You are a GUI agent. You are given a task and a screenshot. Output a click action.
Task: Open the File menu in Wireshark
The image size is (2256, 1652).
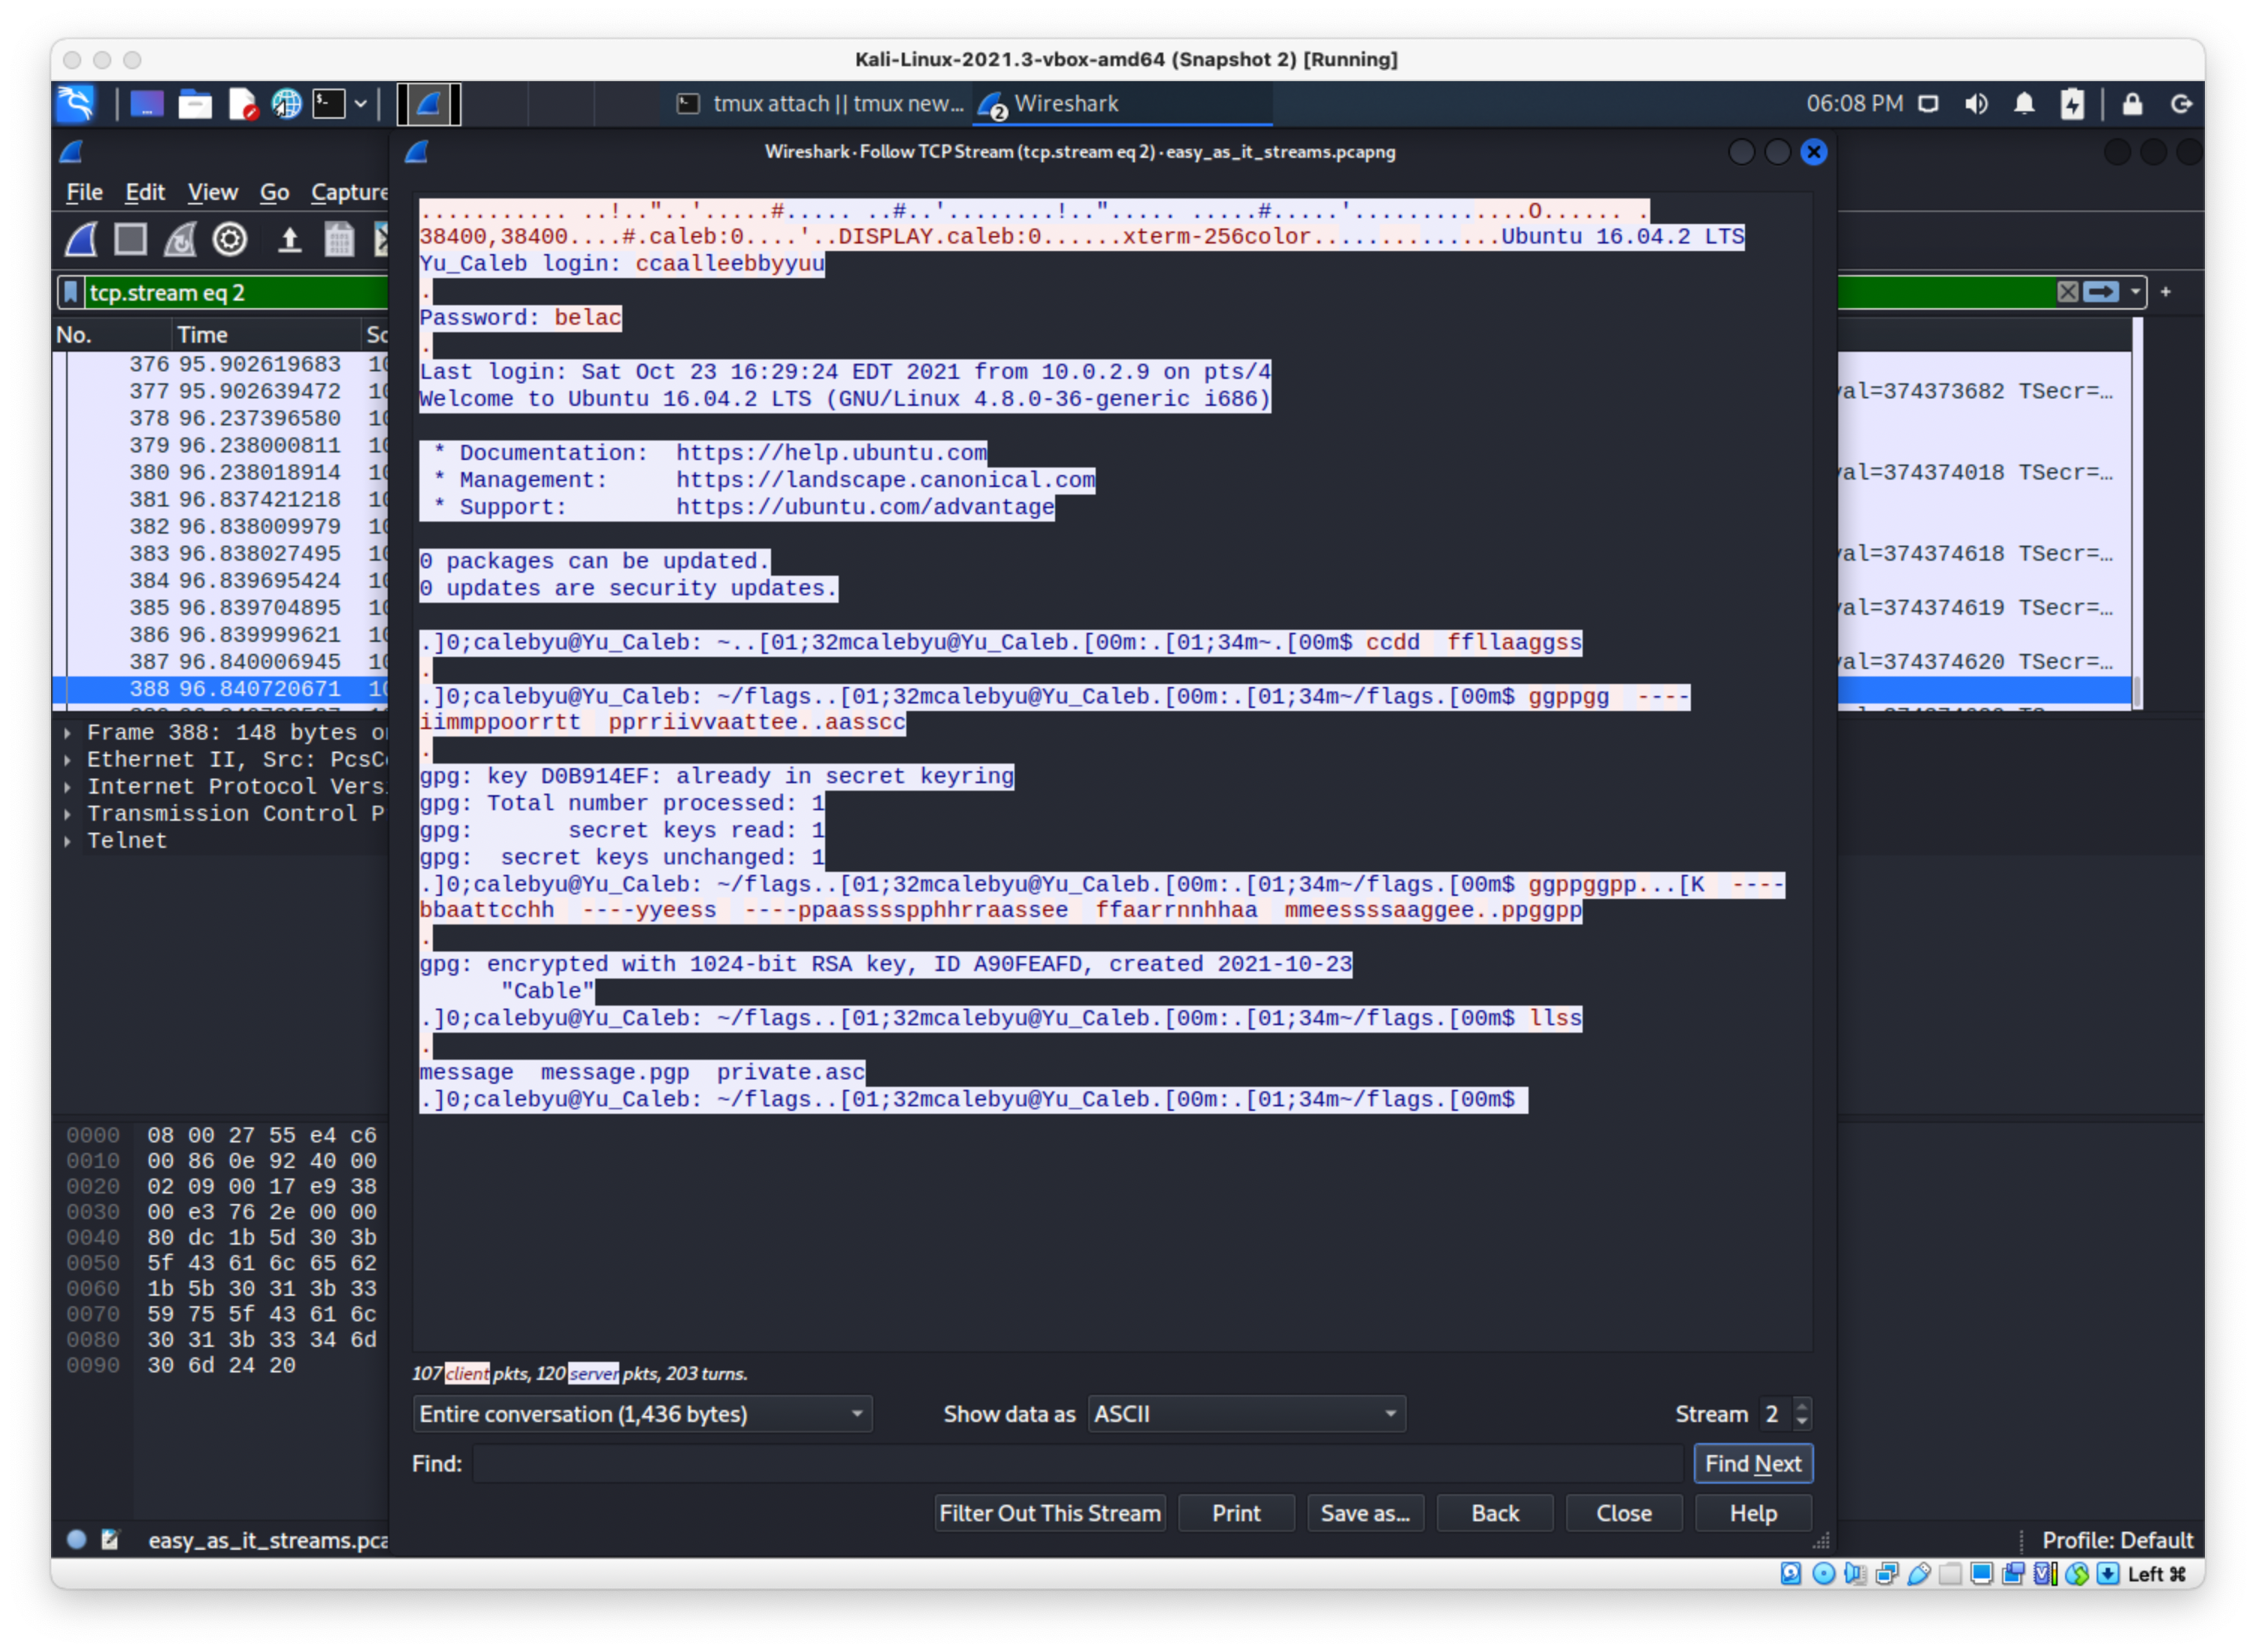[x=84, y=192]
